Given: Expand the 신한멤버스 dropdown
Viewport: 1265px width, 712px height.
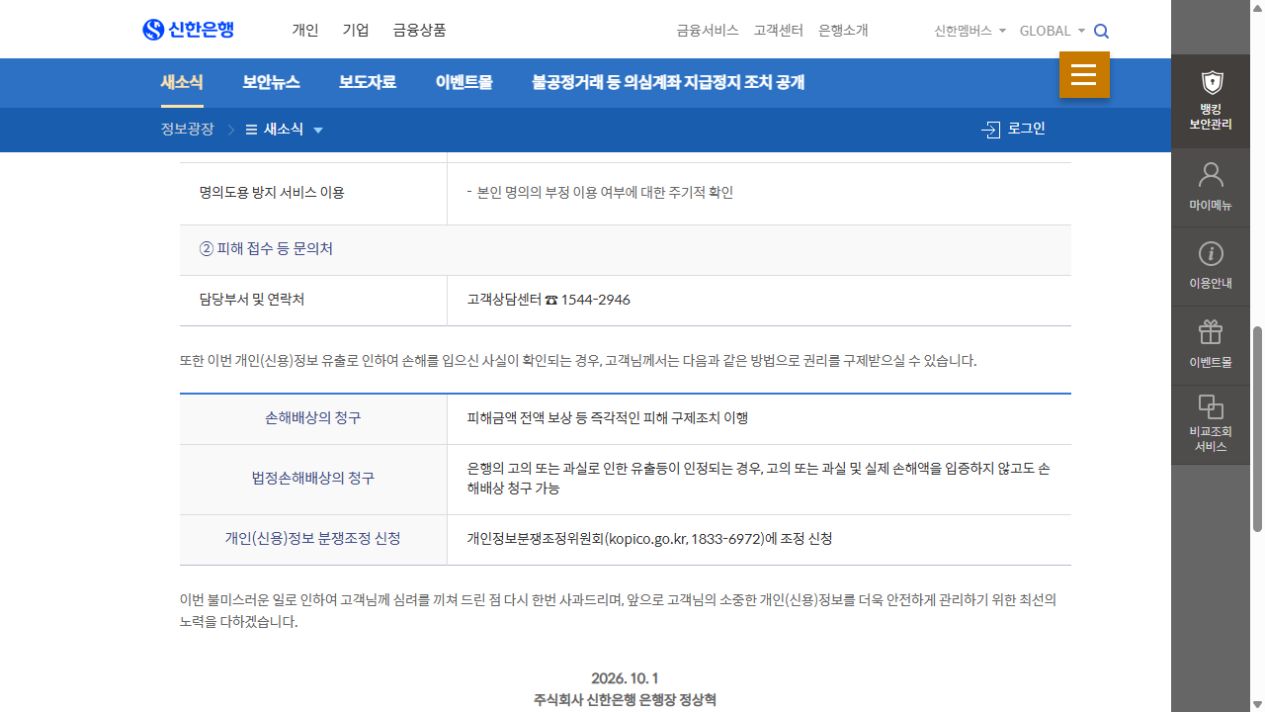Looking at the screenshot, I should [970, 31].
